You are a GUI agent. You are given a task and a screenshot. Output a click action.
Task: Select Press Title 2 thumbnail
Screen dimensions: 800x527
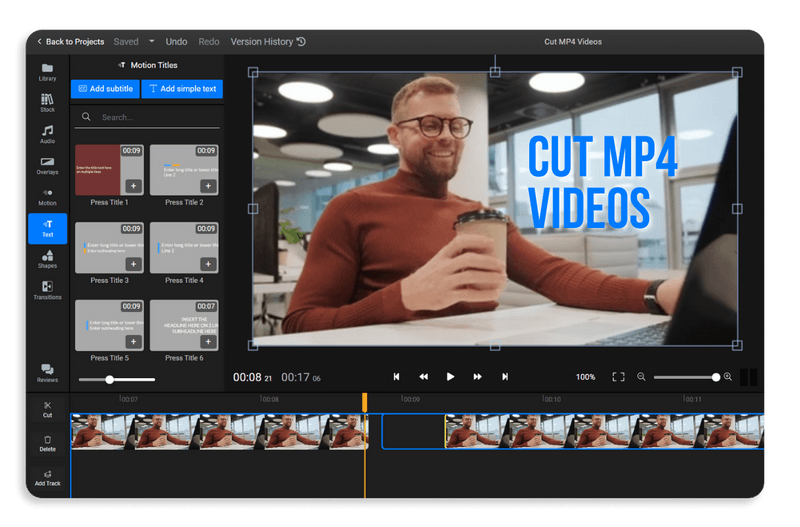tap(184, 170)
